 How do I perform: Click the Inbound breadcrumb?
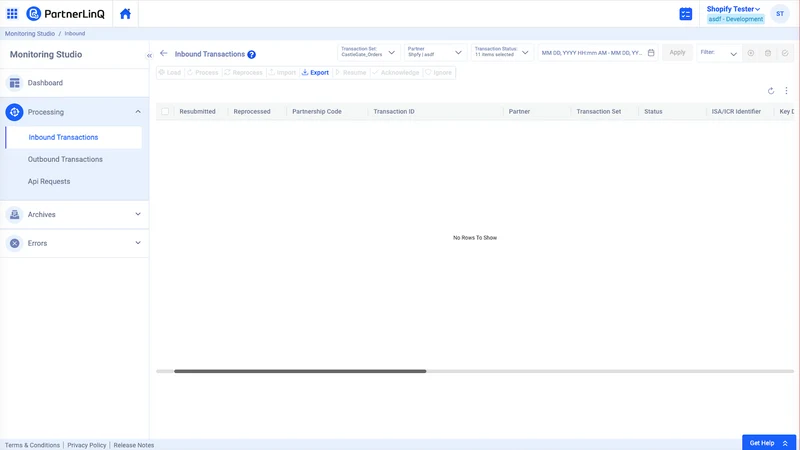[x=74, y=34]
